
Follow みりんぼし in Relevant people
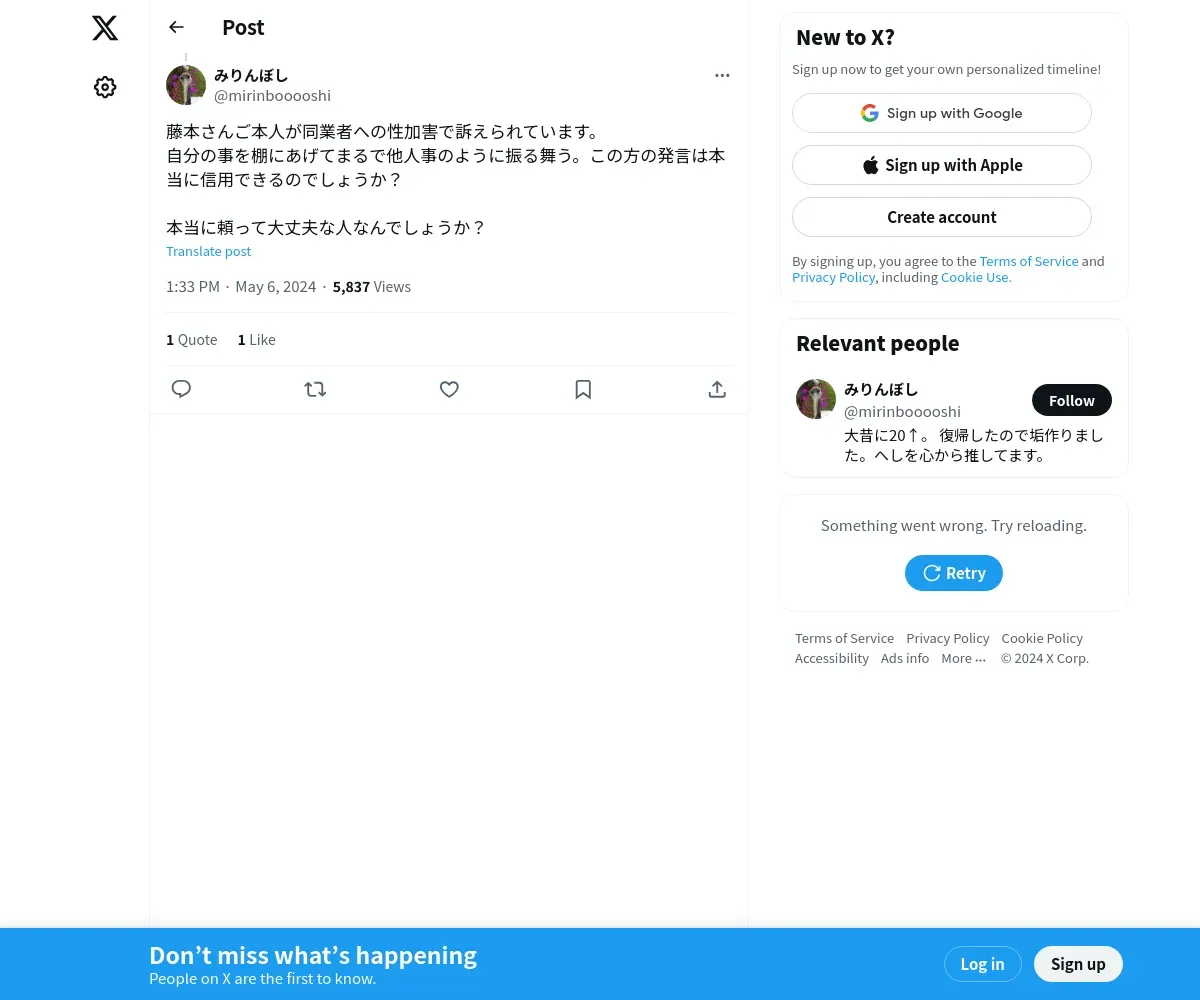tap(1071, 400)
